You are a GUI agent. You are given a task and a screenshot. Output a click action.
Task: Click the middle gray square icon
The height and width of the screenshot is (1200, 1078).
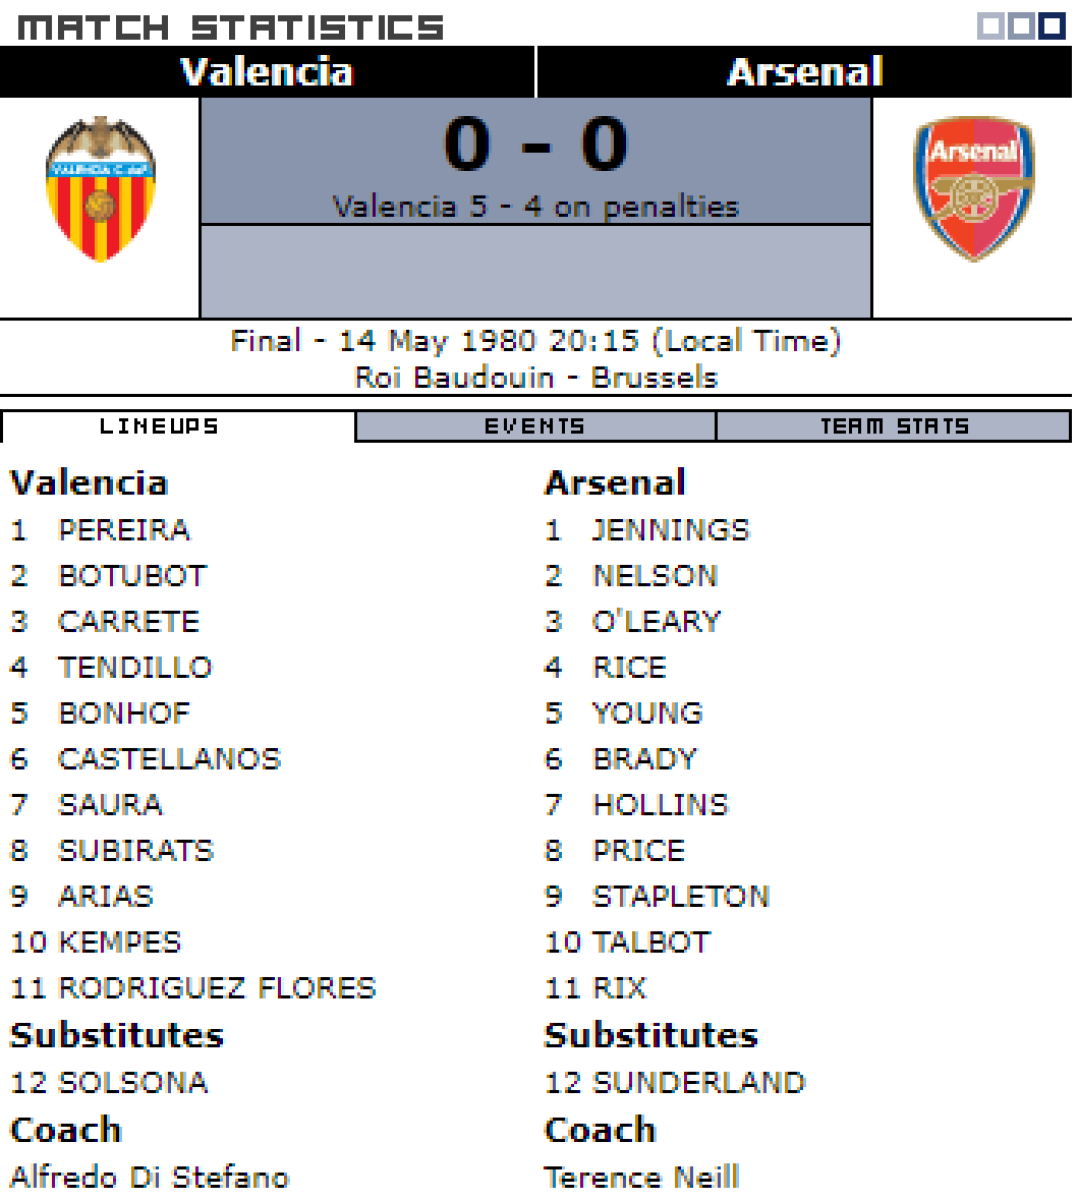click(x=1020, y=26)
